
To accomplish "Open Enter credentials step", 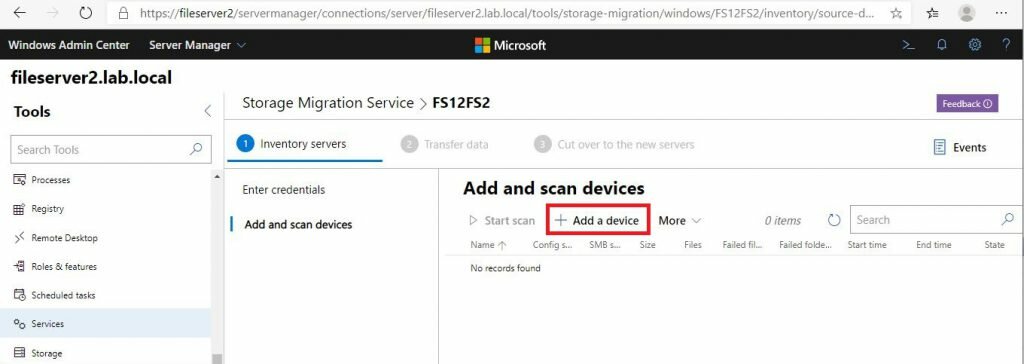I will coord(283,190).
